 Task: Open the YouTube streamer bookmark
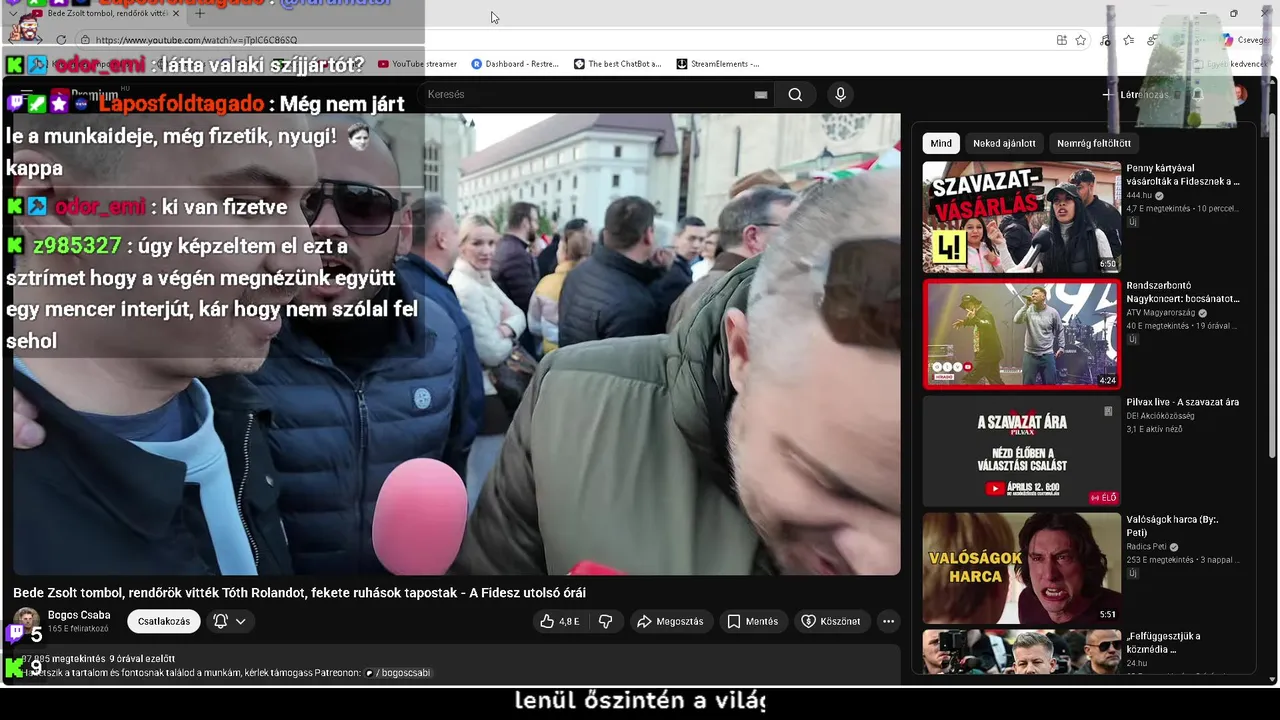point(417,64)
